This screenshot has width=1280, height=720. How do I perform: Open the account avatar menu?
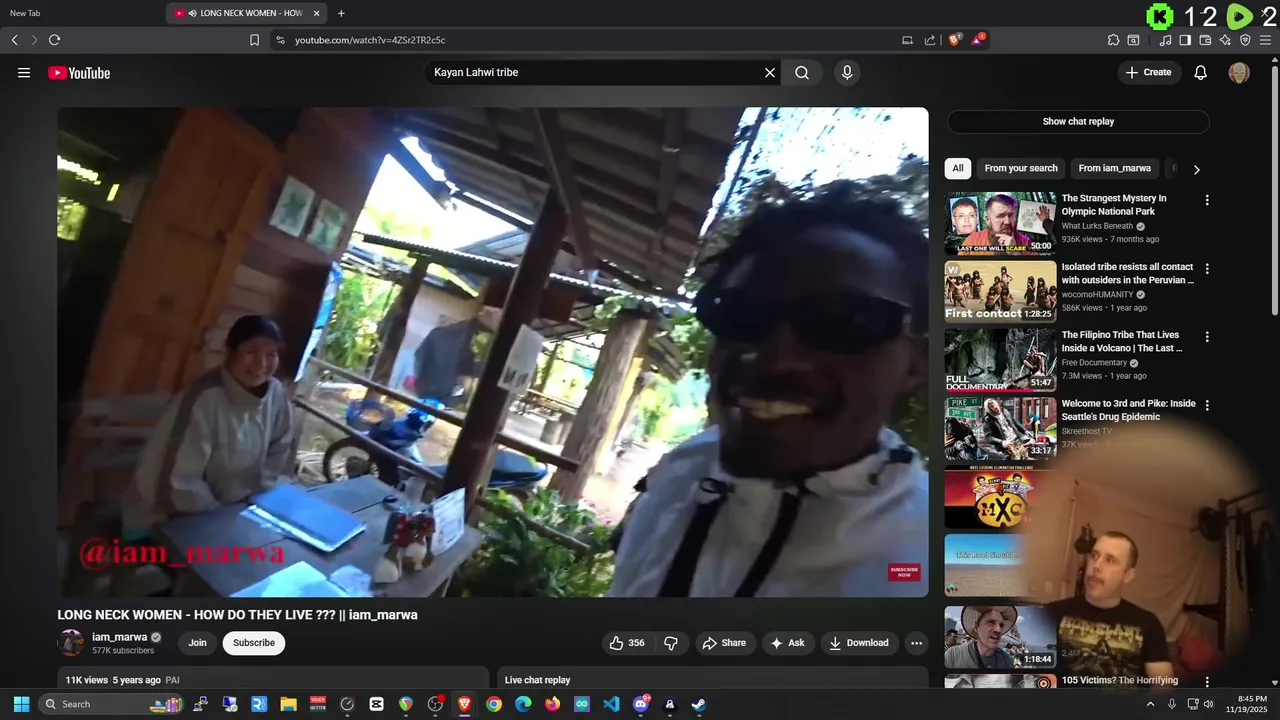point(1239,72)
